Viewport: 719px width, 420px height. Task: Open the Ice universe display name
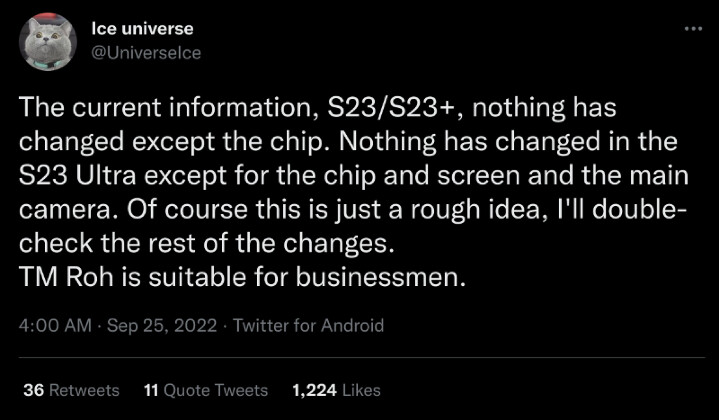(x=143, y=29)
